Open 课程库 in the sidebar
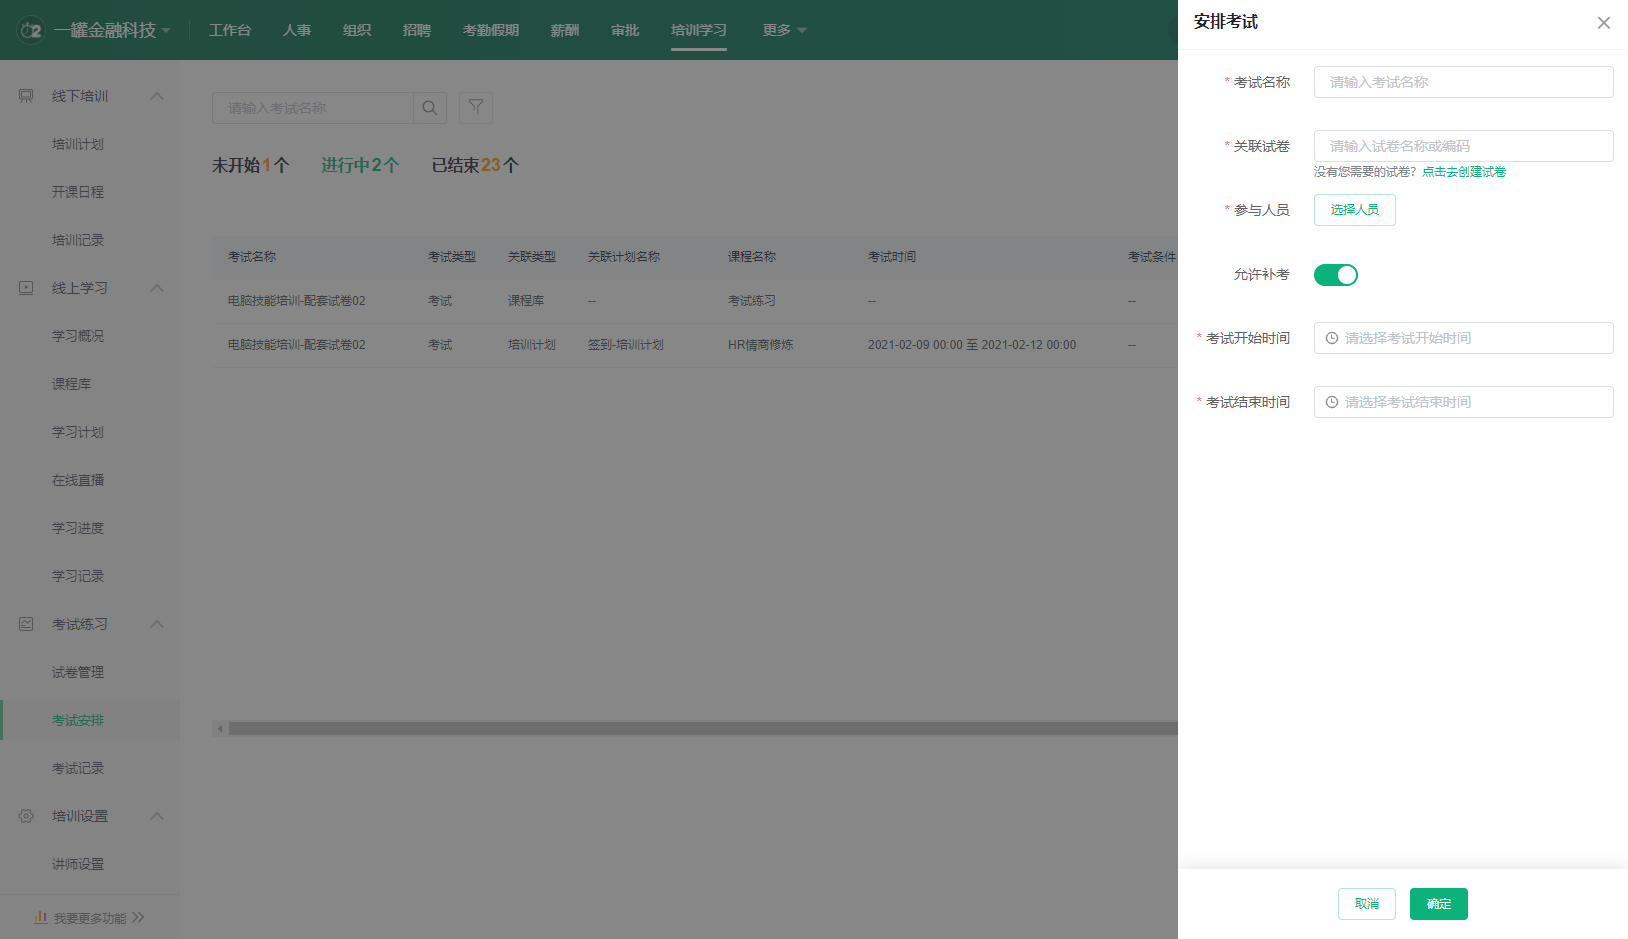Screen dimensions: 1628x939 72,384
